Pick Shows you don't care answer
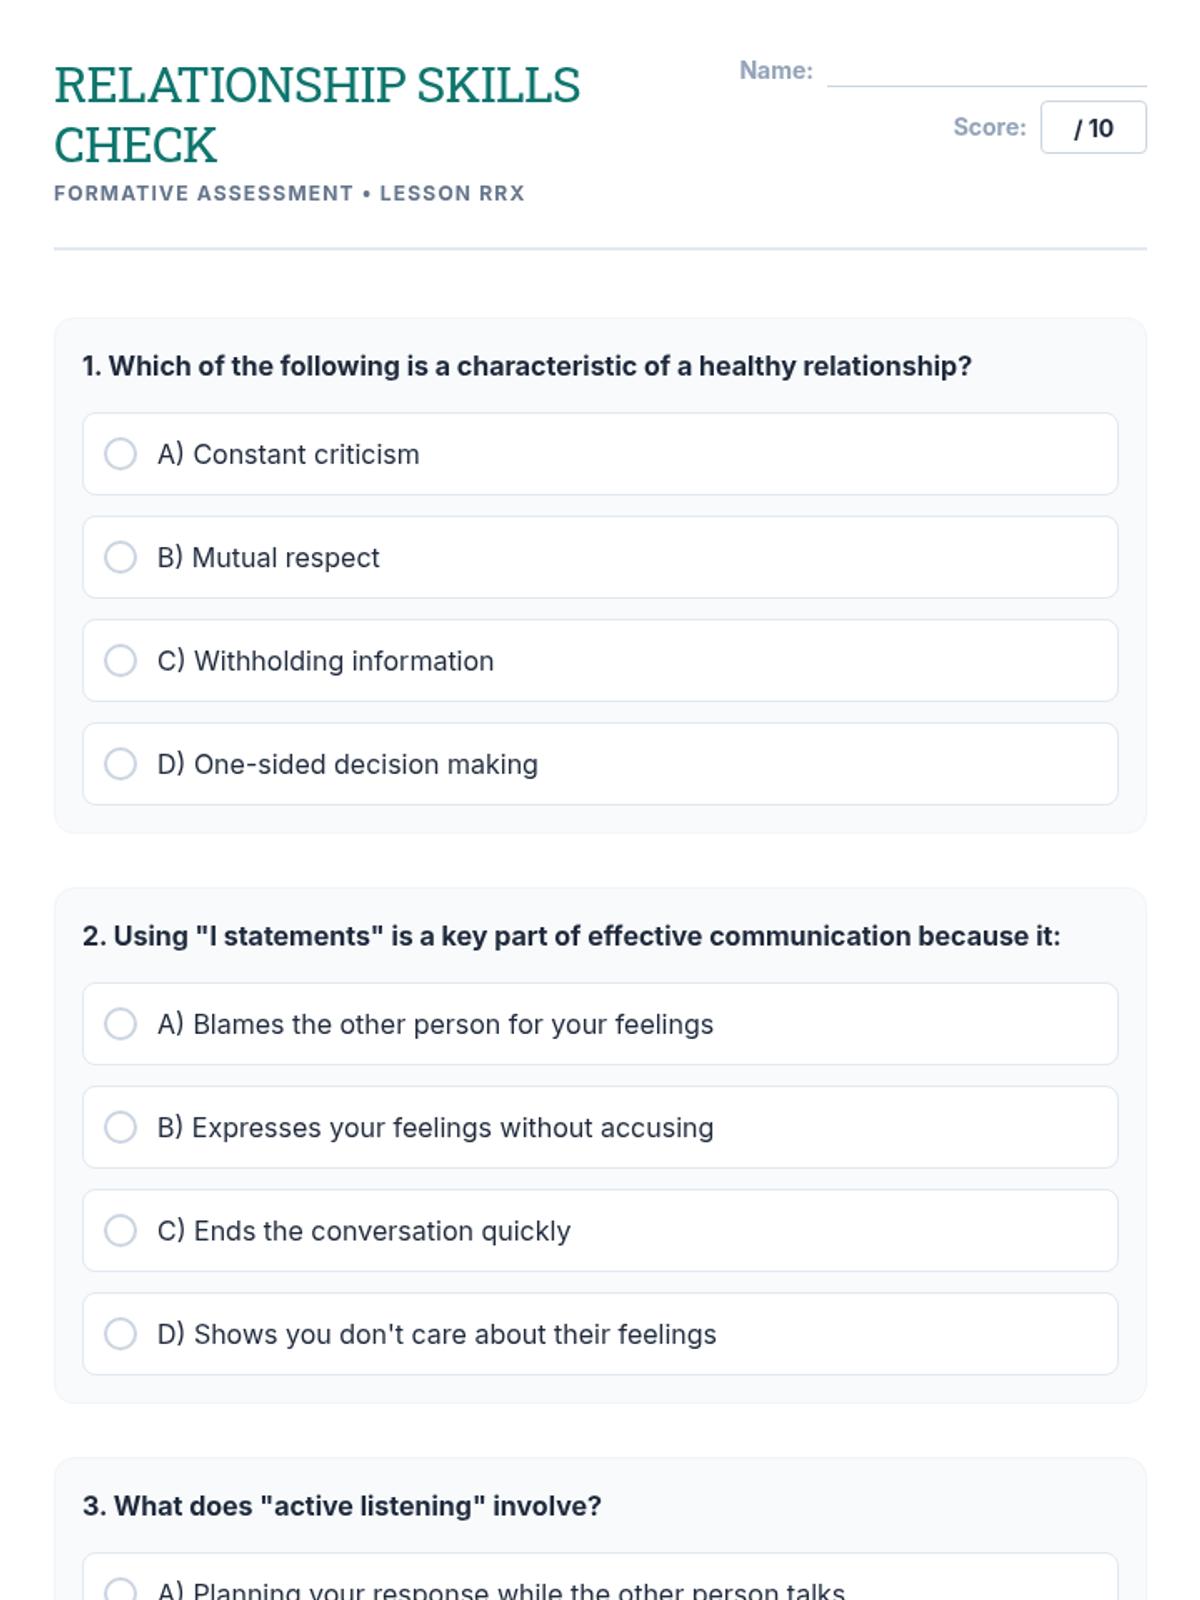The image size is (1200, 1600). click(x=120, y=1334)
